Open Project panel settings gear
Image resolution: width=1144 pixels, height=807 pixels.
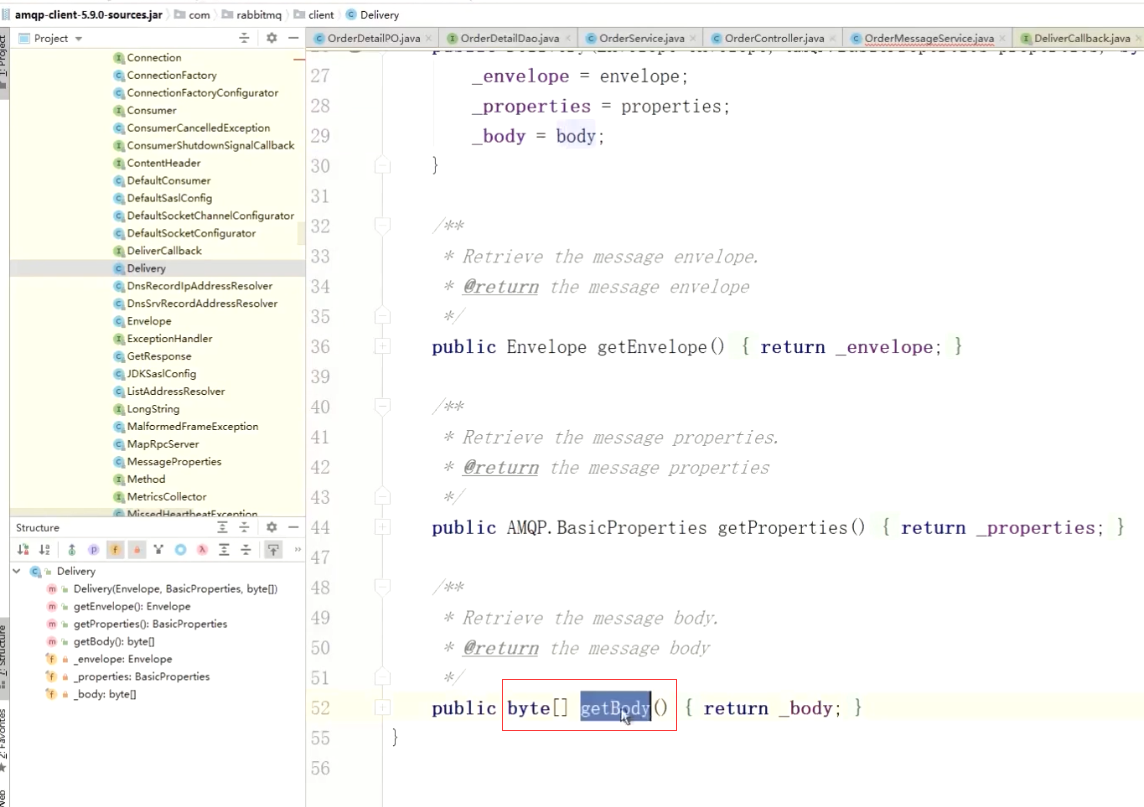271,38
